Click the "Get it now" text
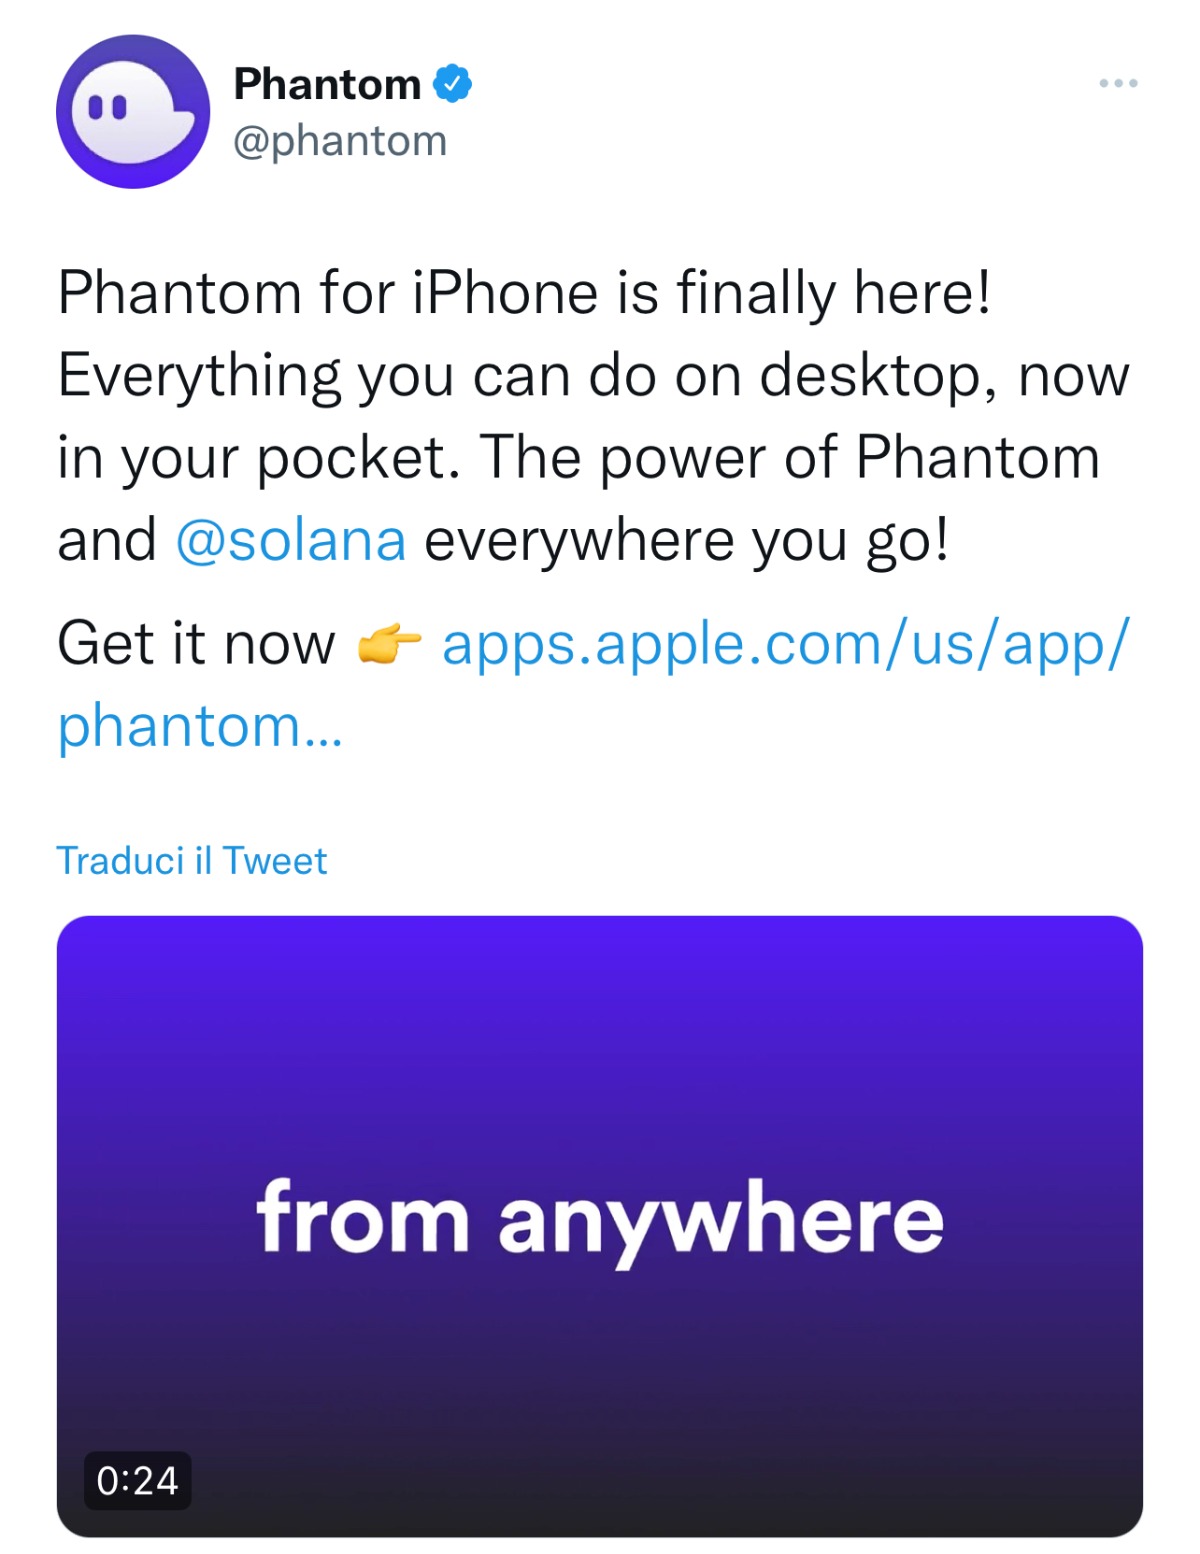1200x1554 pixels. [196, 643]
